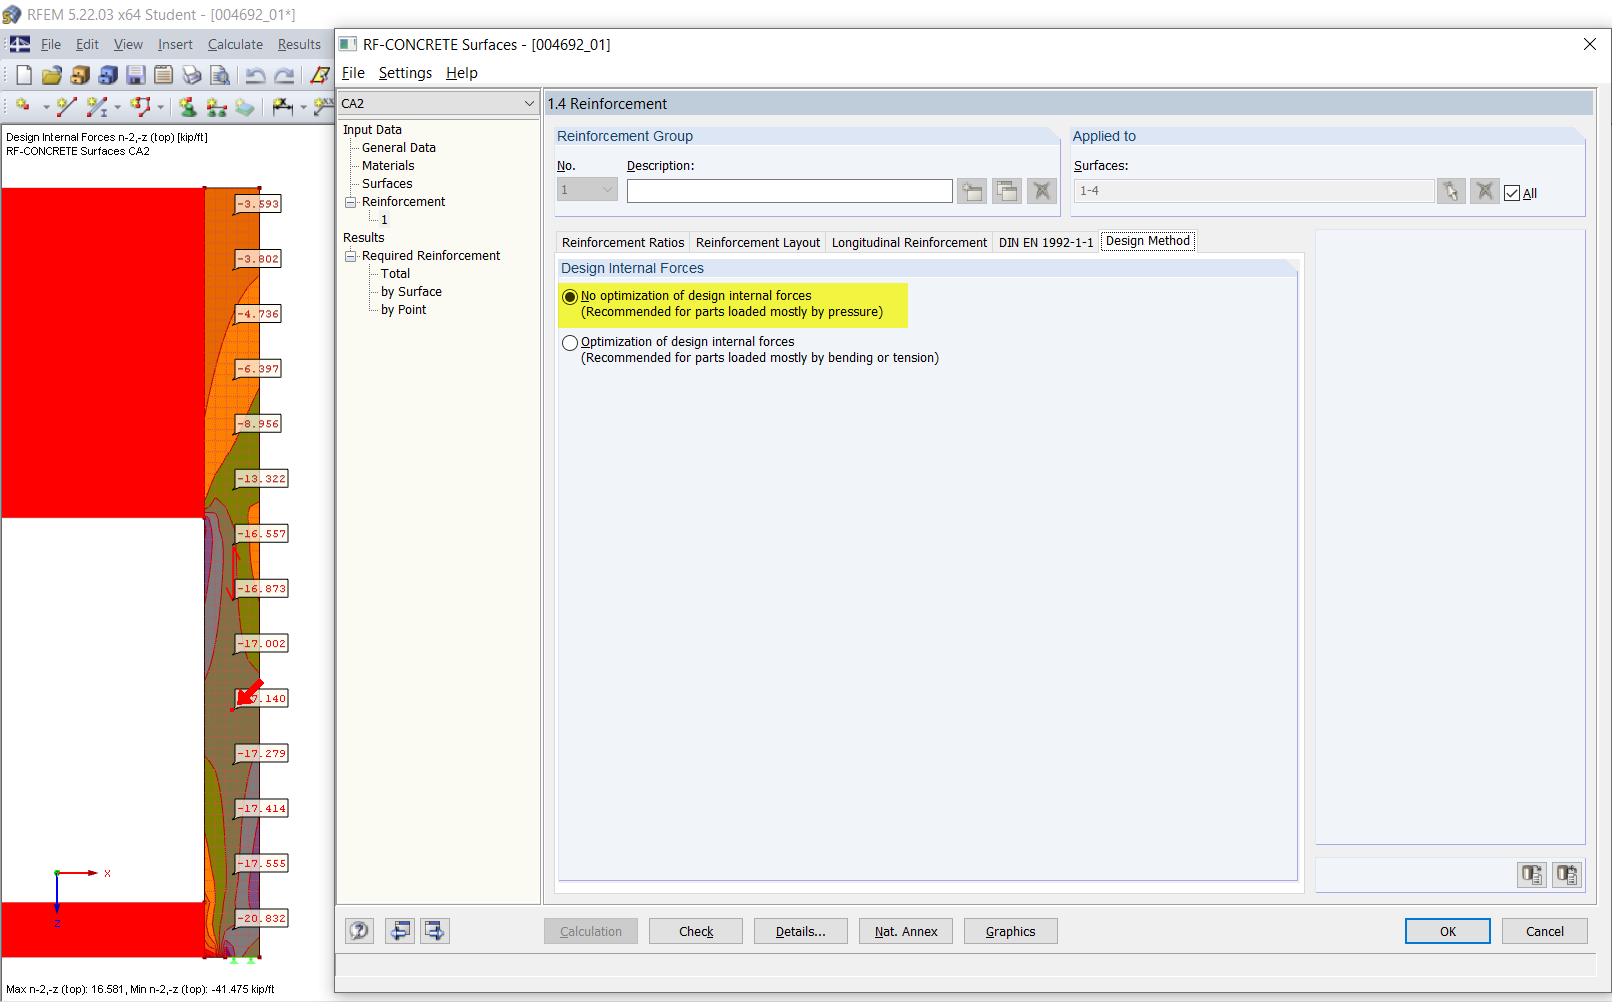
Task: Click the new line support icon
Action: coord(216,106)
